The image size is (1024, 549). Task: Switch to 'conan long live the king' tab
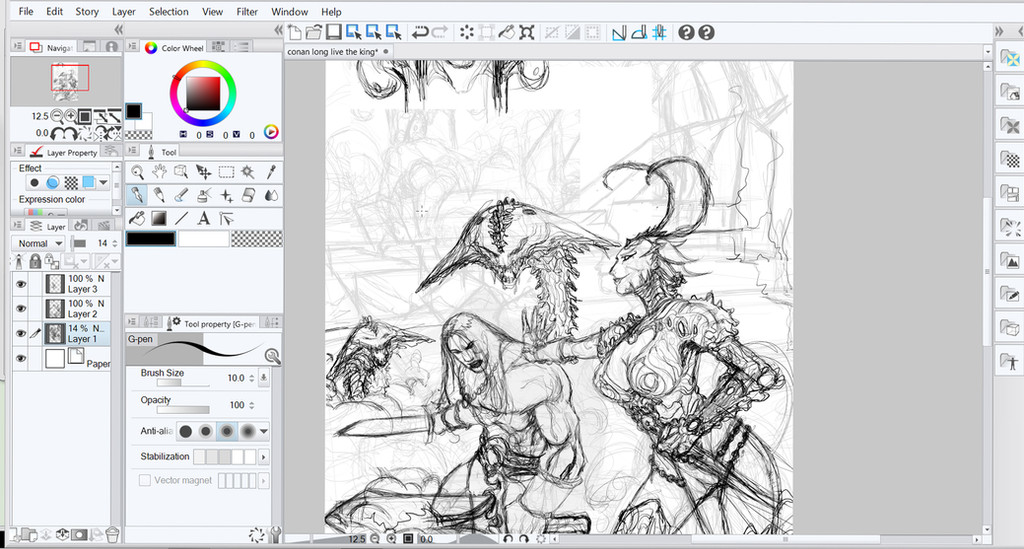[339, 52]
